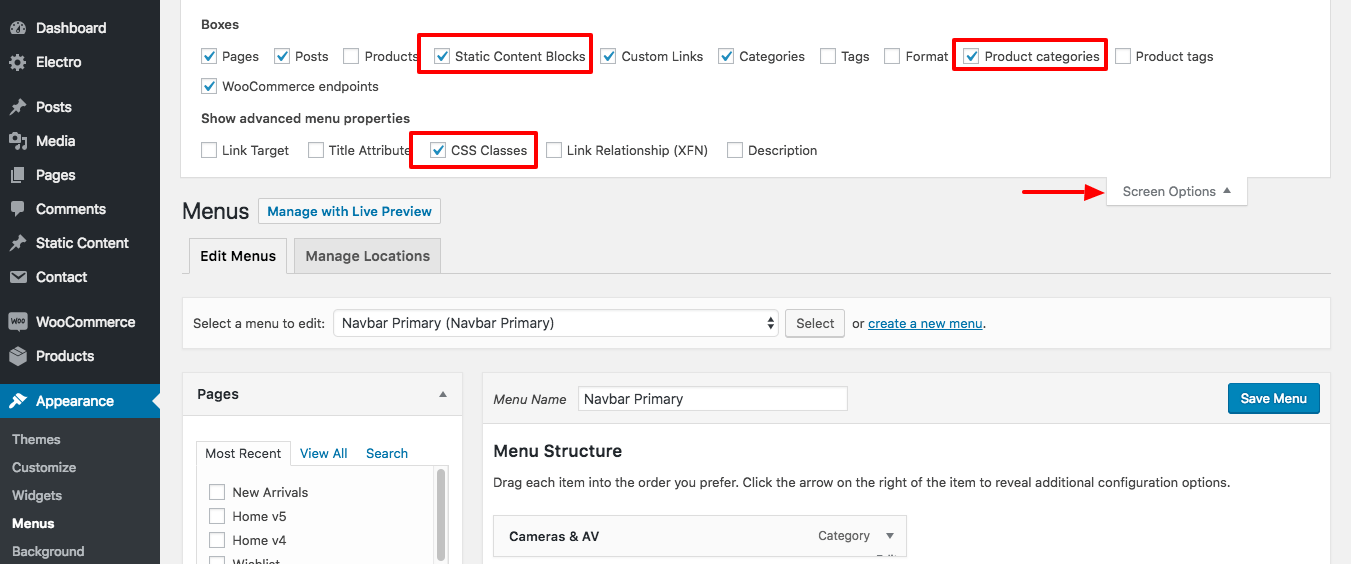This screenshot has width=1351, height=564.
Task: Click the Products box icon
Action: (18, 356)
